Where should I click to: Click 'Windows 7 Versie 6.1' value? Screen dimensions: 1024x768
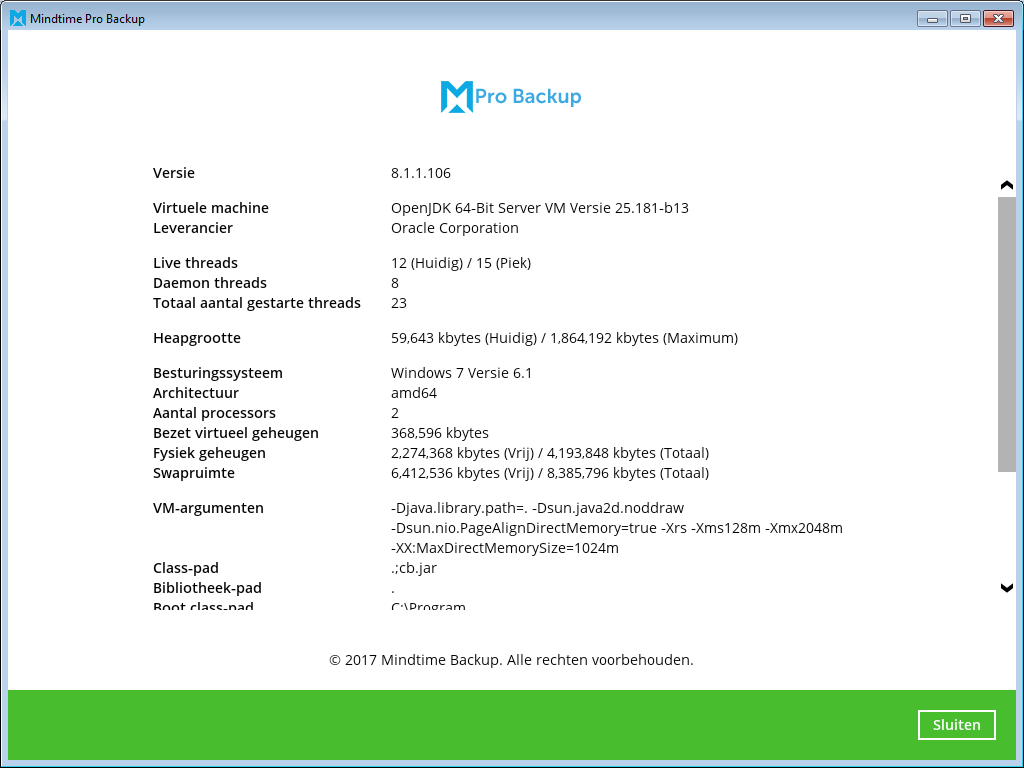461,373
